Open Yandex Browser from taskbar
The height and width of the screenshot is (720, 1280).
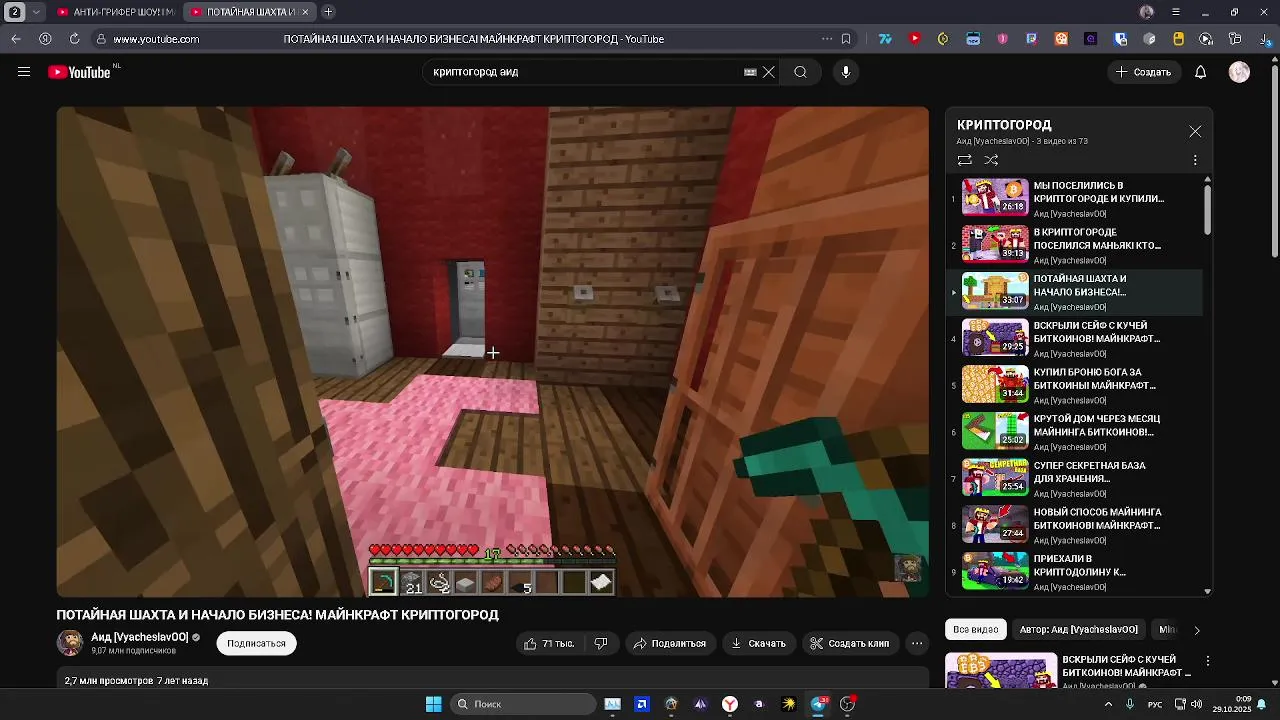[x=730, y=704]
